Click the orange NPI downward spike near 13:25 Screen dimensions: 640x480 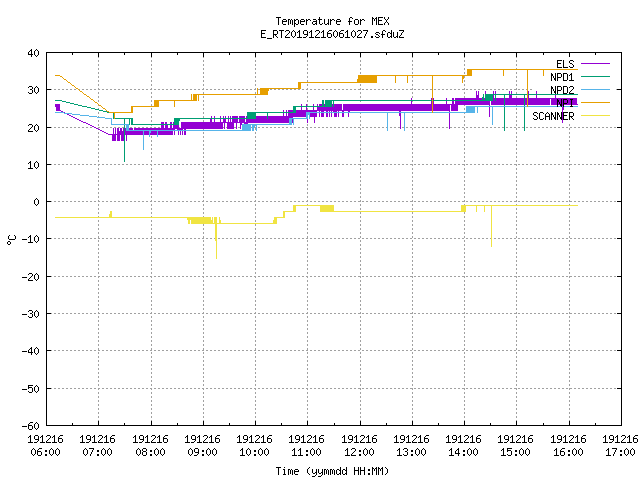433,94
